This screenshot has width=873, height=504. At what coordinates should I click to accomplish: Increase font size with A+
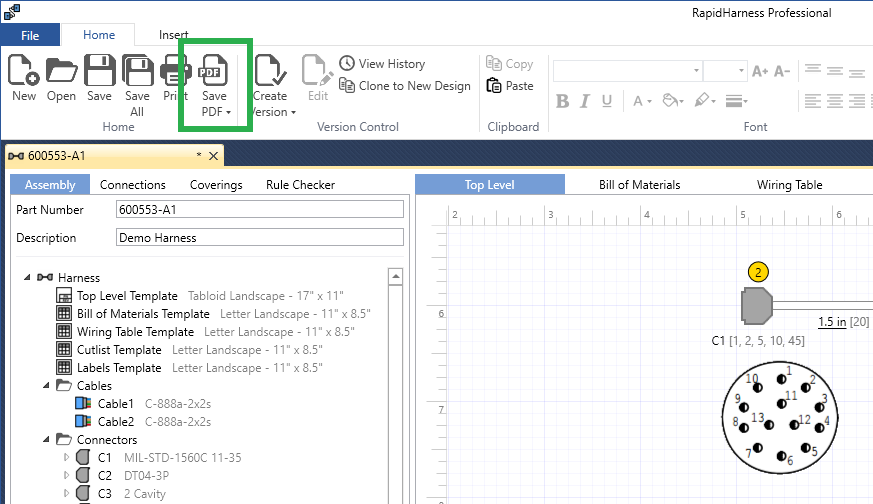(760, 71)
